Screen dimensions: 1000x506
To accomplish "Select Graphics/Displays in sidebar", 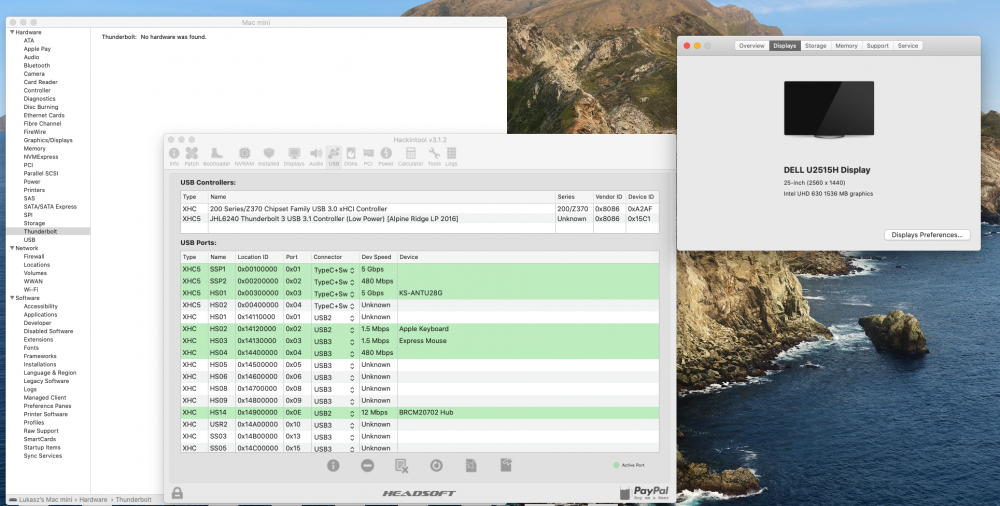I will coord(48,140).
